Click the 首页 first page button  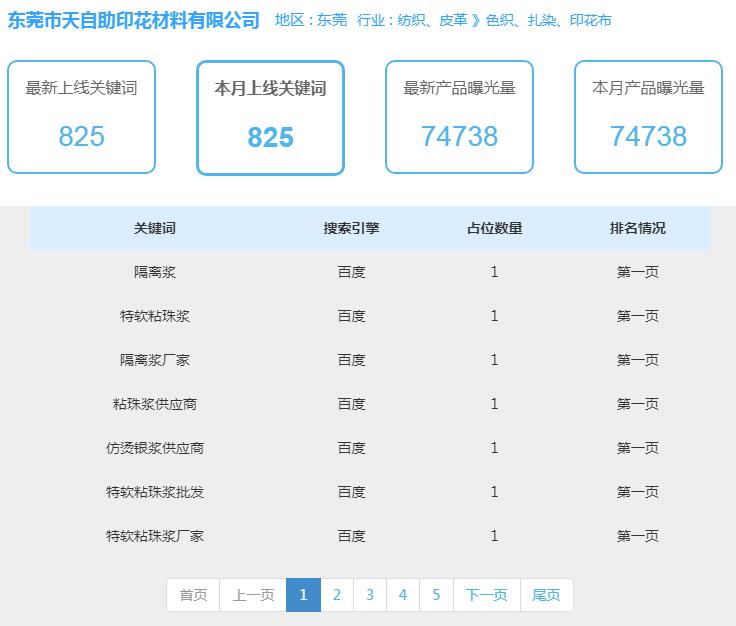point(193,595)
